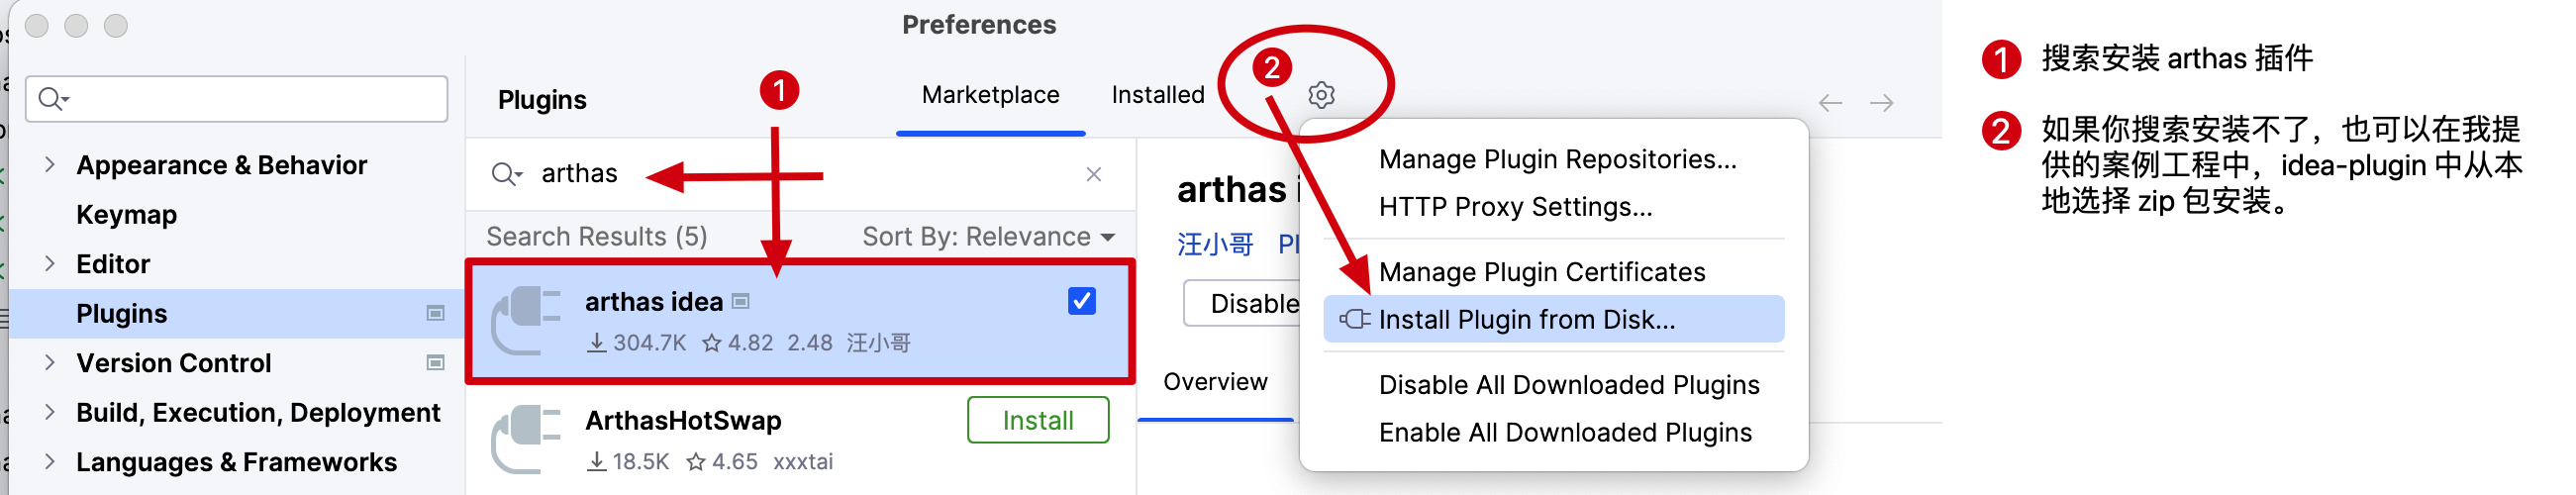
Task: Click the 18.5K downloads of ArthasHotSwap
Action: 628,462
